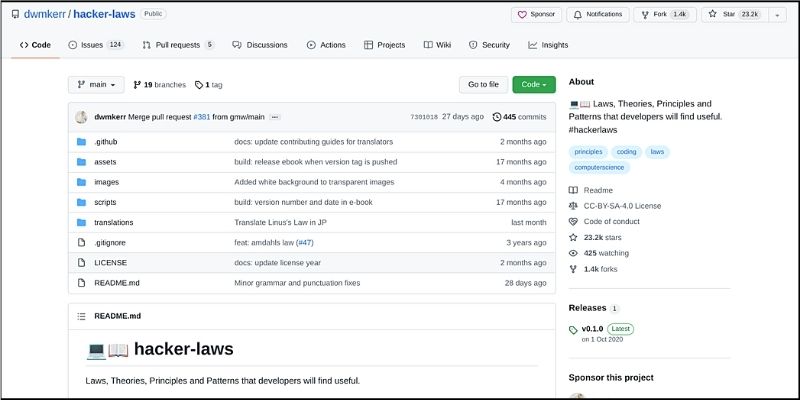Open the Code of conduct link
Screen dimensions: 800x400
[x=604, y=221]
